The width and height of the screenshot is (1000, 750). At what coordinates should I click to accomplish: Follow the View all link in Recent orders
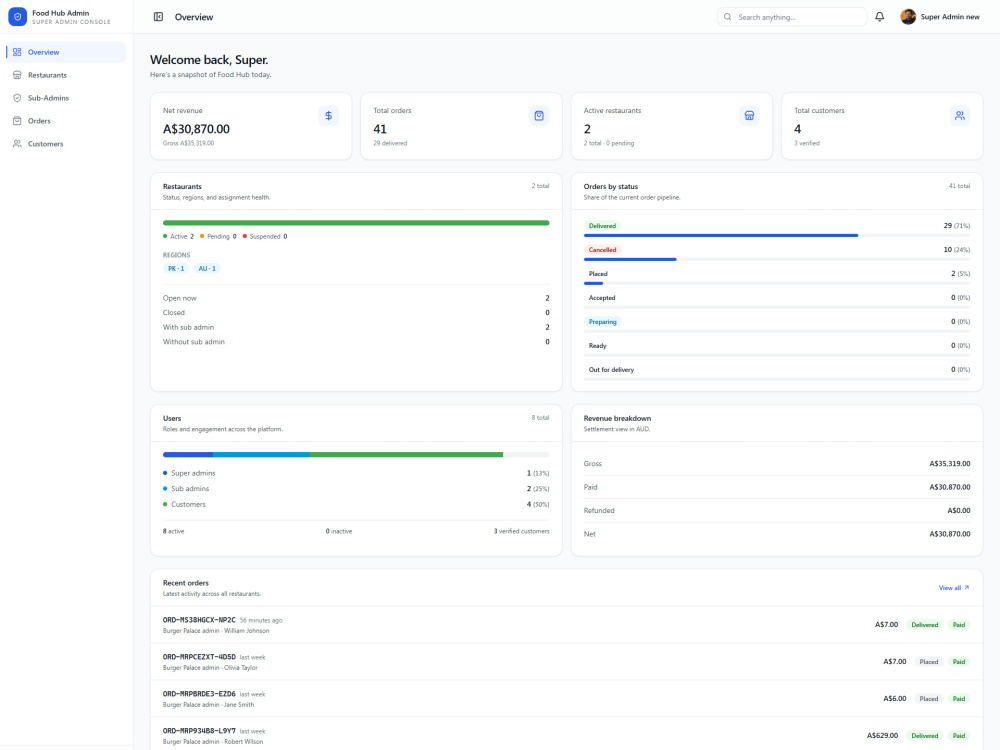click(953, 587)
